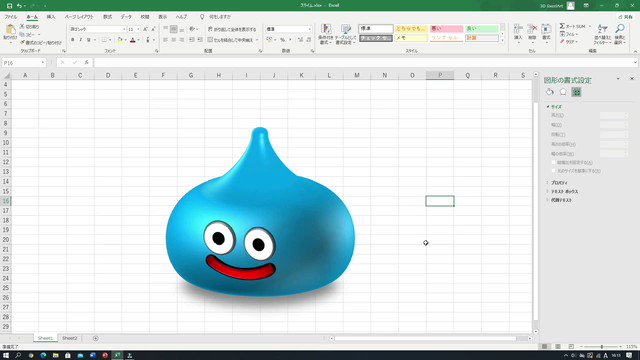Screen dimensions: 640x360
Task: Click the zoom slider in status bar
Action: (602, 347)
